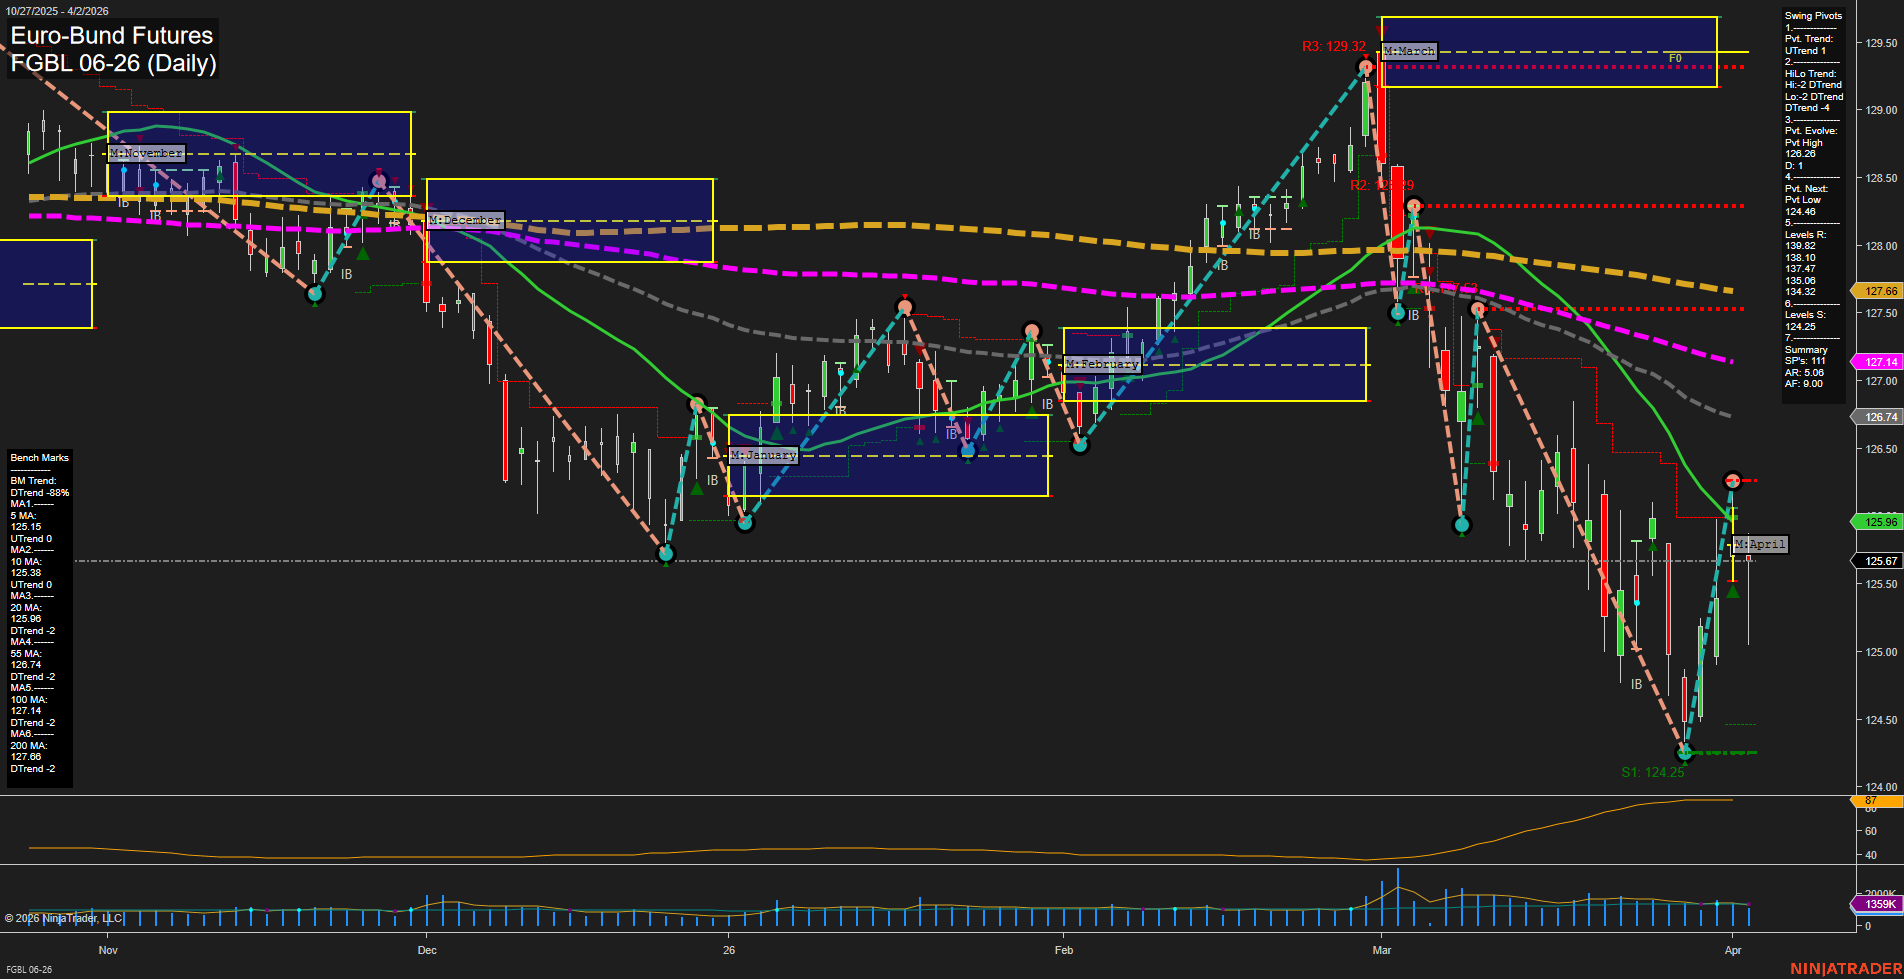Select the M:January session label
The width and height of the screenshot is (1904, 979).
tap(763, 455)
